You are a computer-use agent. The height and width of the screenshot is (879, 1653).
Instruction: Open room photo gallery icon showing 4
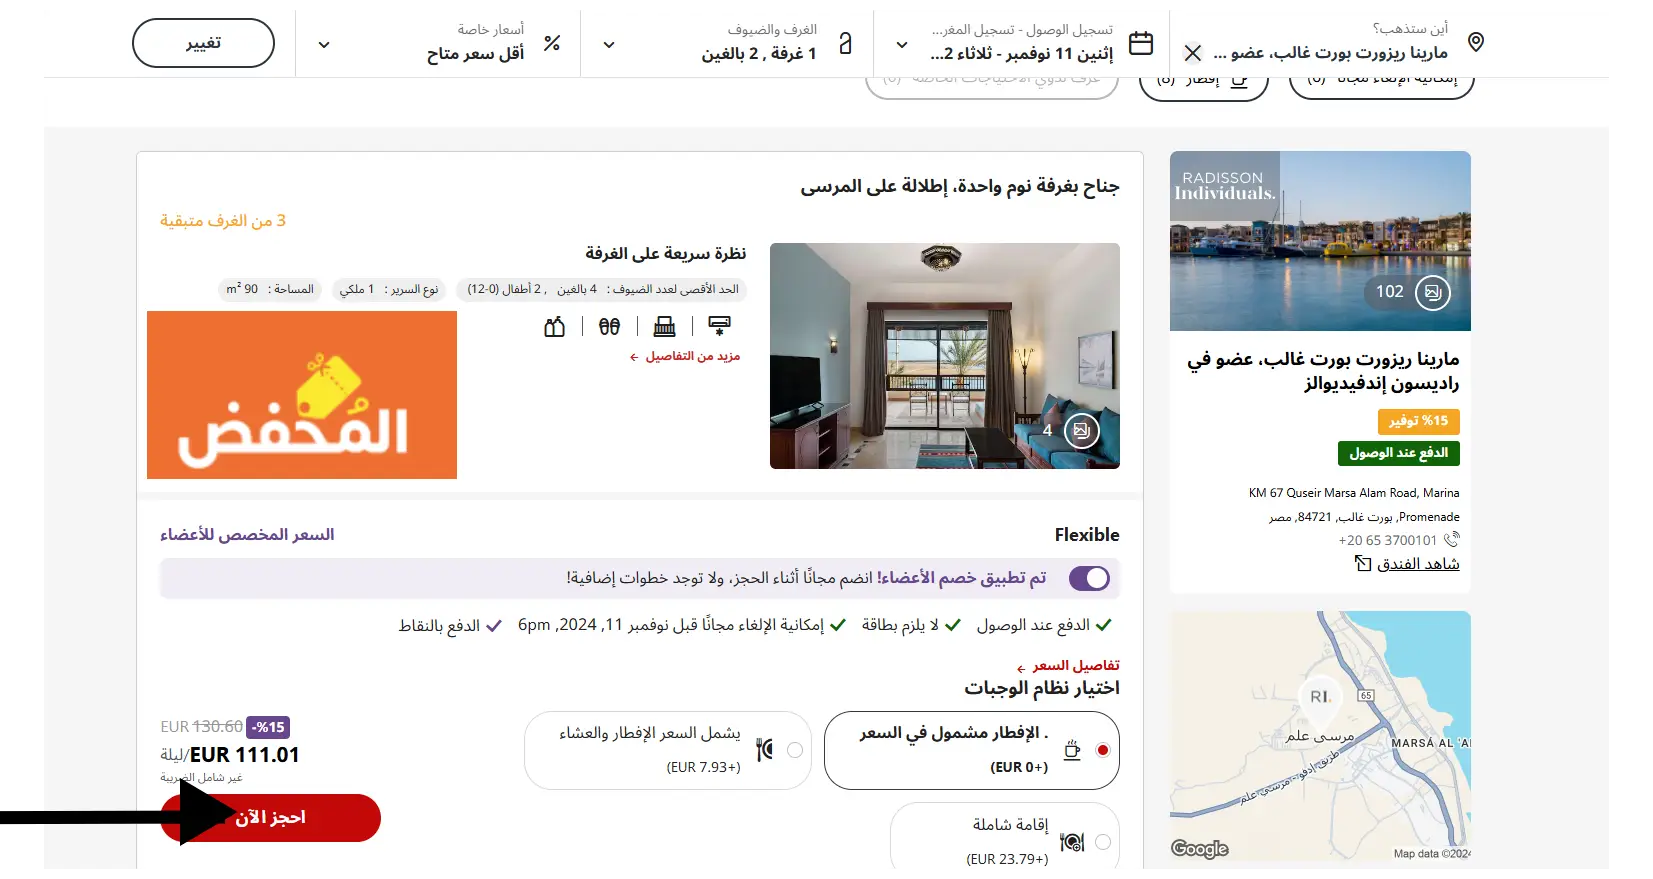[x=1081, y=431]
